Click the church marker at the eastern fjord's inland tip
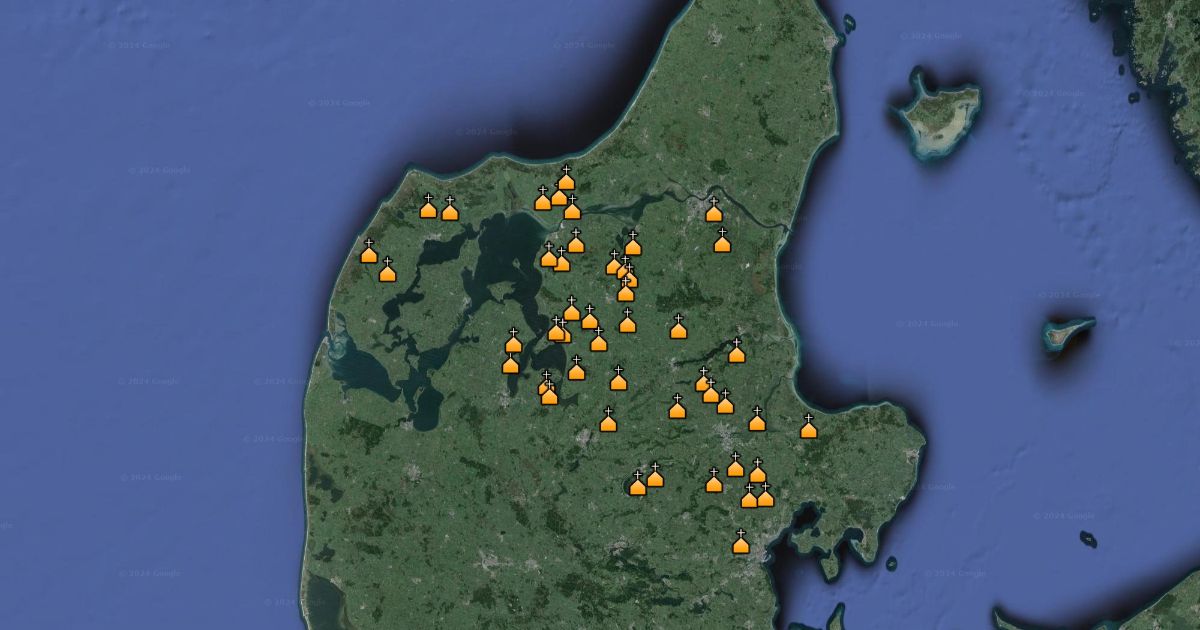The width and height of the screenshot is (1200, 630). point(737,351)
